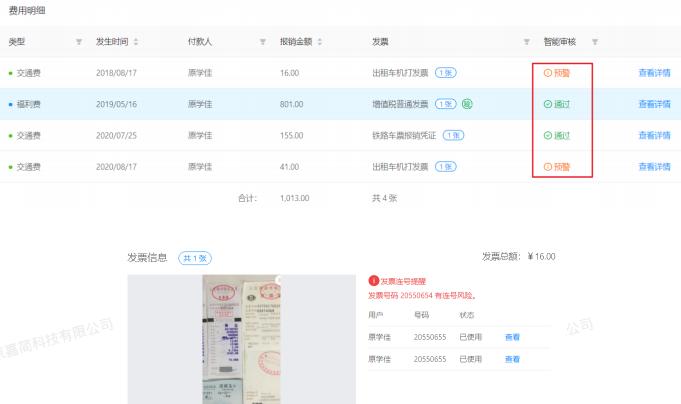Select the 福利费 expense type cell

[x=29, y=104]
